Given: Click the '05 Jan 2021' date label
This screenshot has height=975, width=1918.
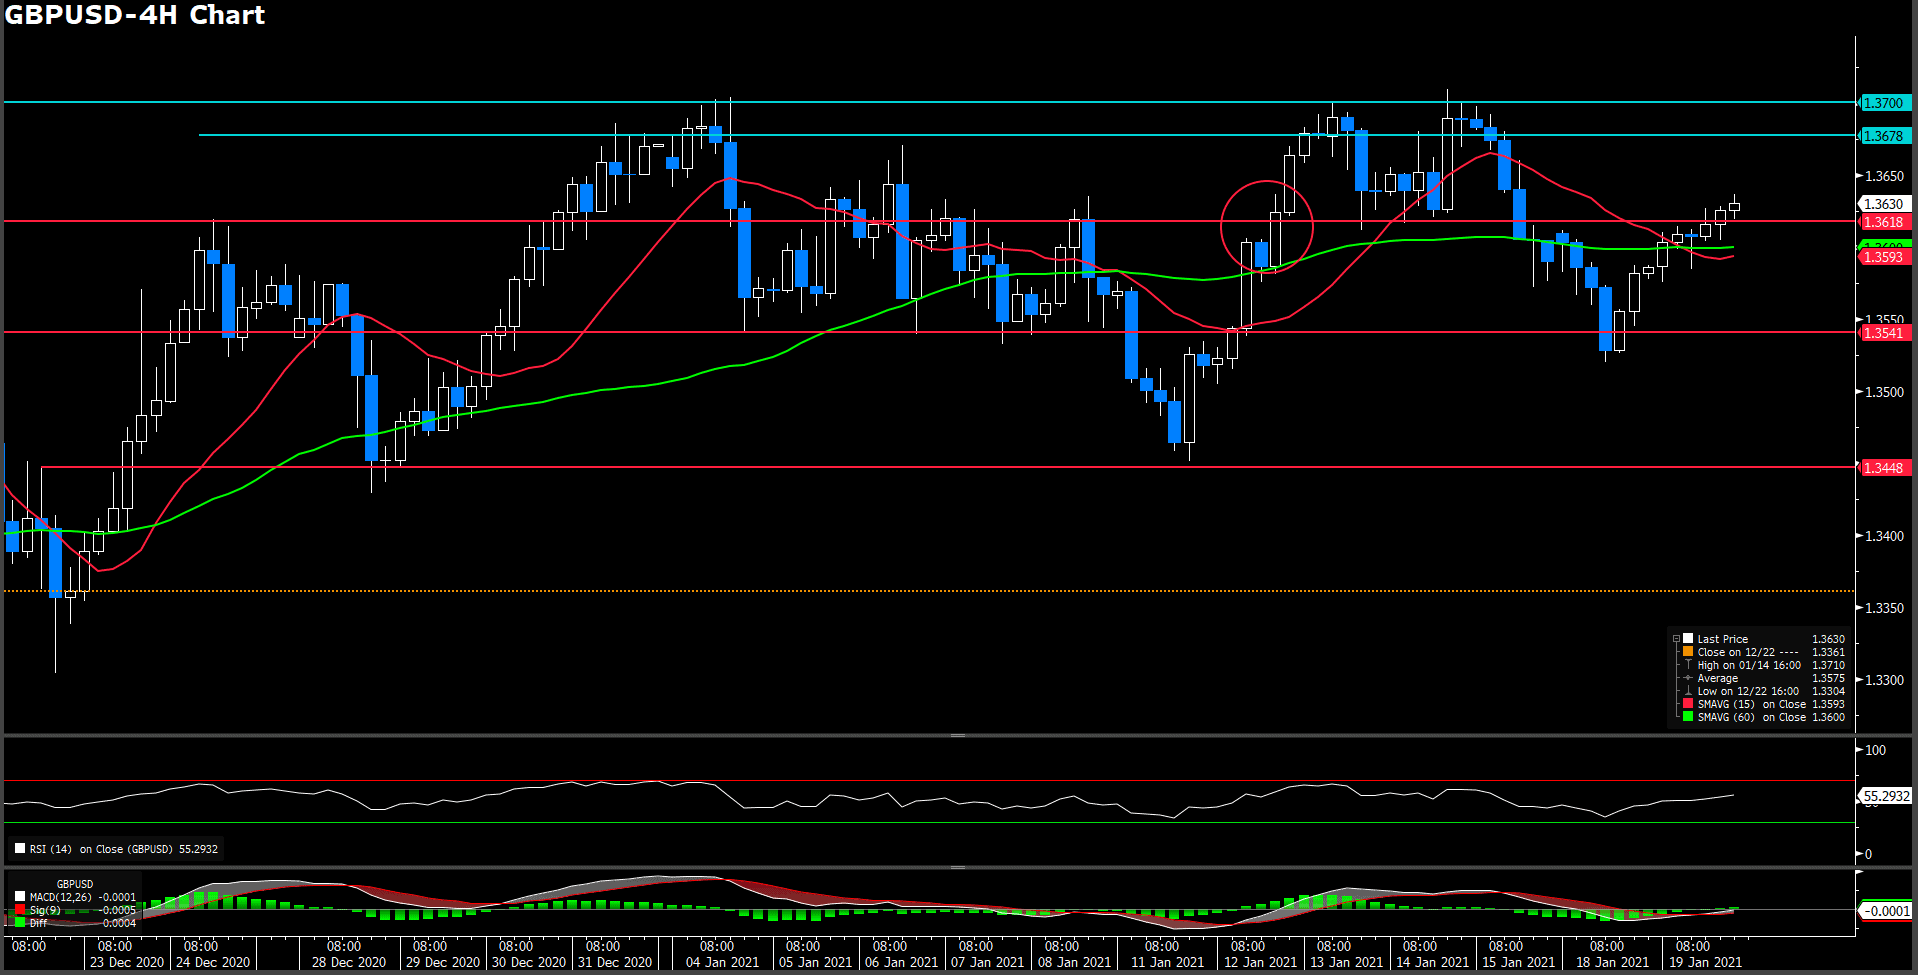Looking at the screenshot, I should 815,962.
